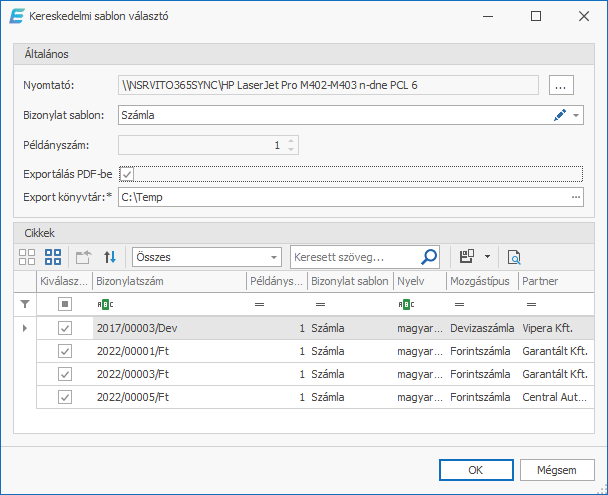
Task: Sort by Partner column header
Action: point(556,281)
